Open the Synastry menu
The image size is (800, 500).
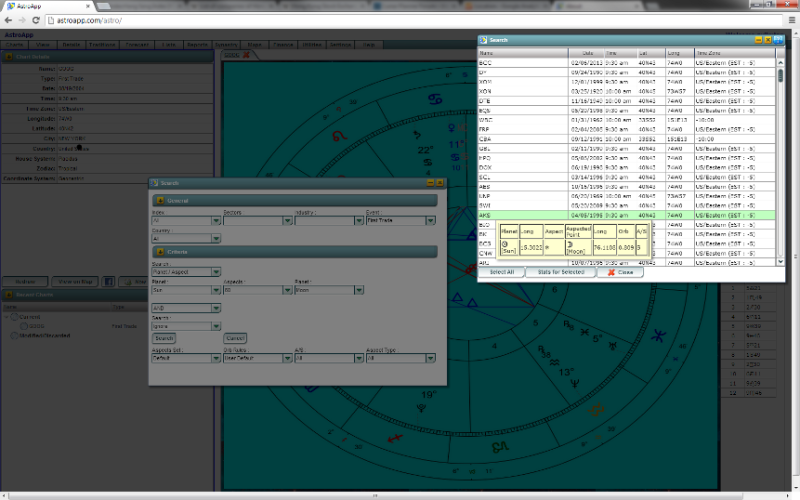(x=226, y=45)
